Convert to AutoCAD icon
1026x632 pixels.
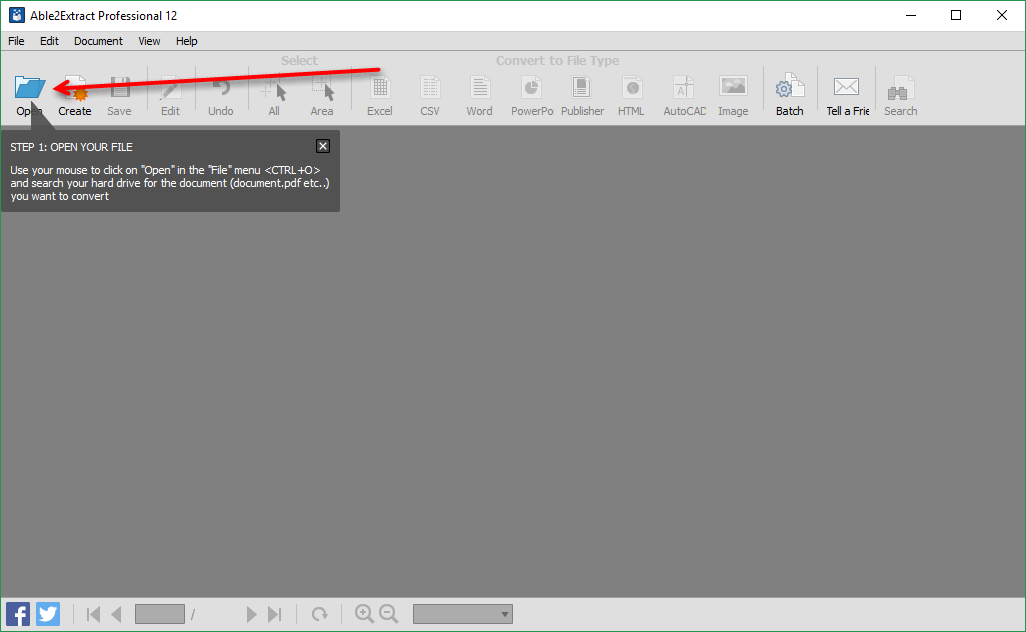[683, 88]
